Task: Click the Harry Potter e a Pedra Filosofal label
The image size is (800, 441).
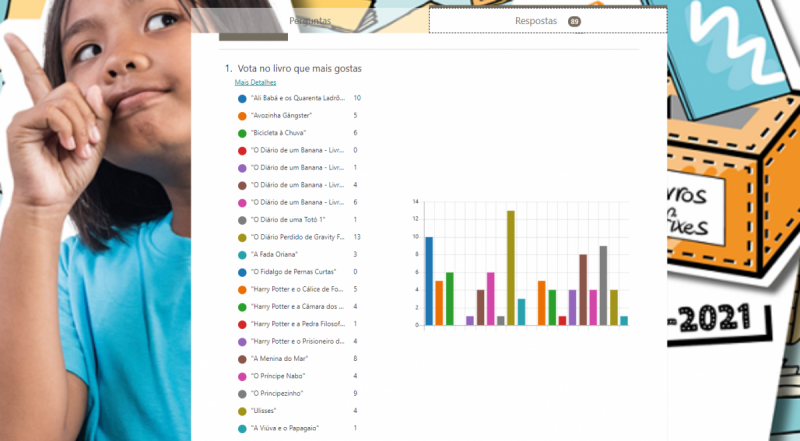Action: (298, 324)
